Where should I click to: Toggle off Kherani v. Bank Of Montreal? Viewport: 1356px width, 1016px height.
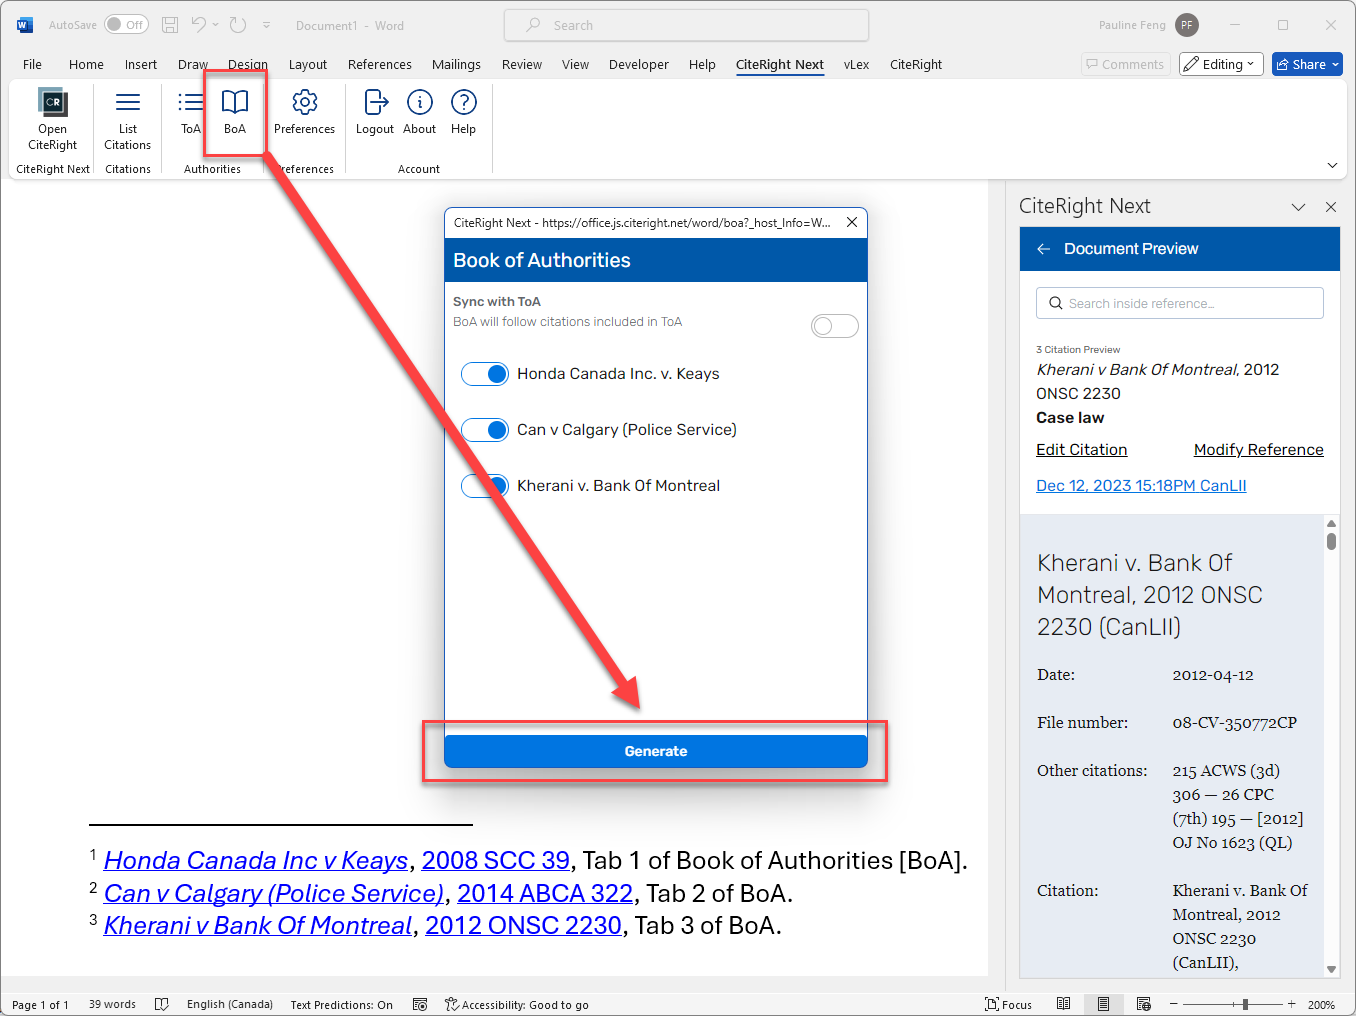click(485, 486)
